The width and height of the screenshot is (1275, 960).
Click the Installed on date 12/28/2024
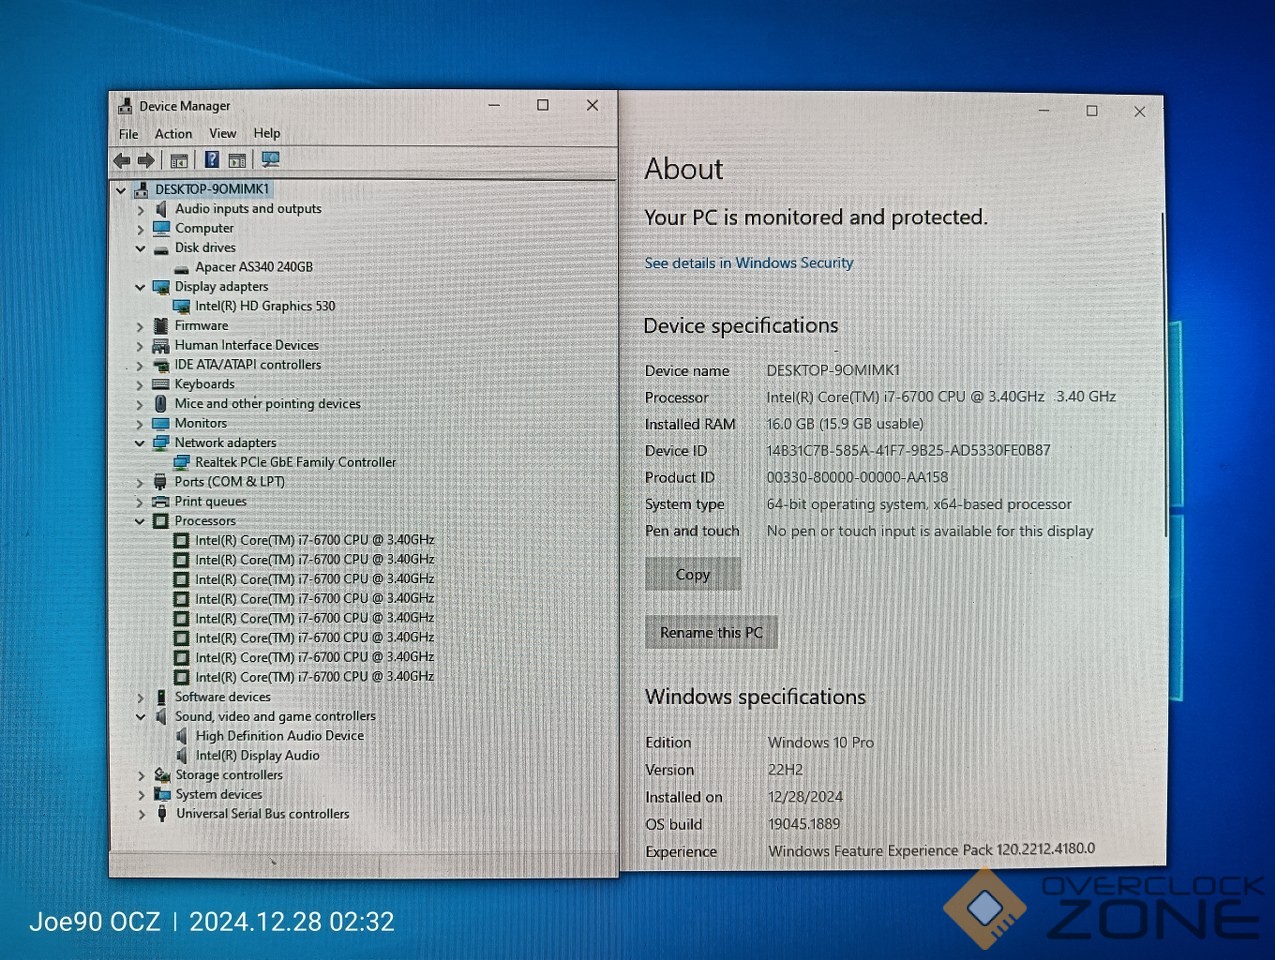[x=805, y=798]
